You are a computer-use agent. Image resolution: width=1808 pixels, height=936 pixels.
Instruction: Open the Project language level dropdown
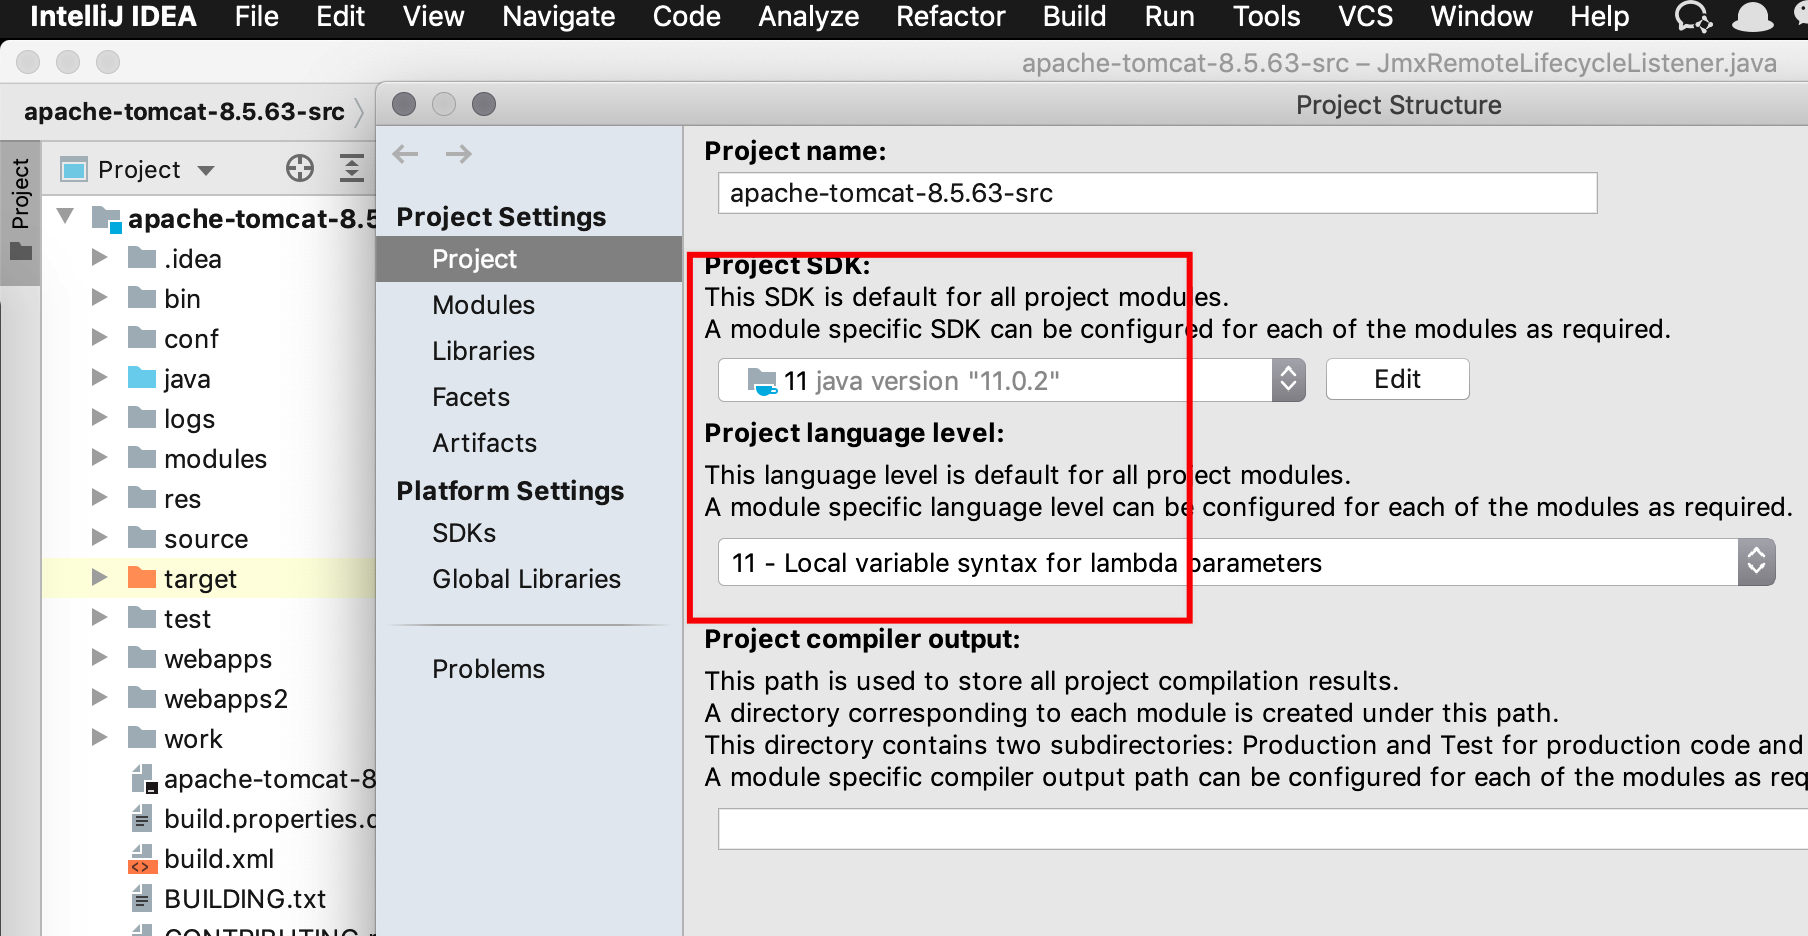click(1756, 562)
